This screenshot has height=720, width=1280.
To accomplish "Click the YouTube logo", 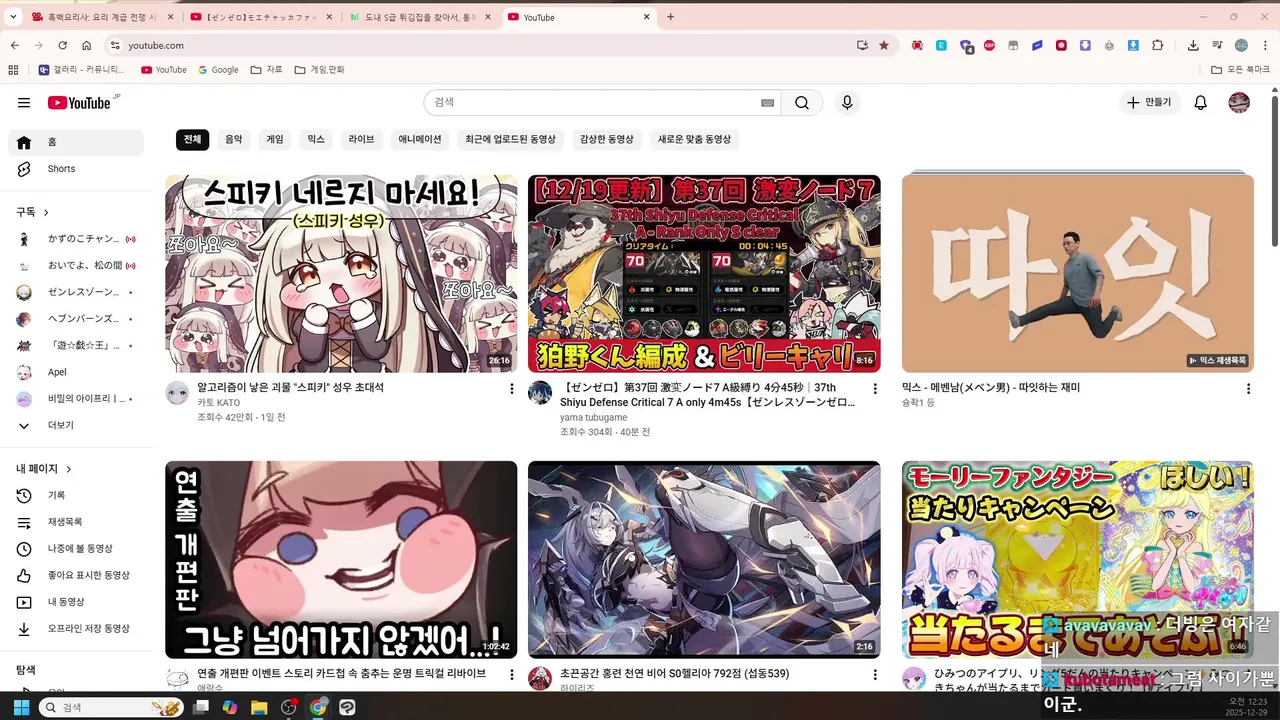I will 80,103.
